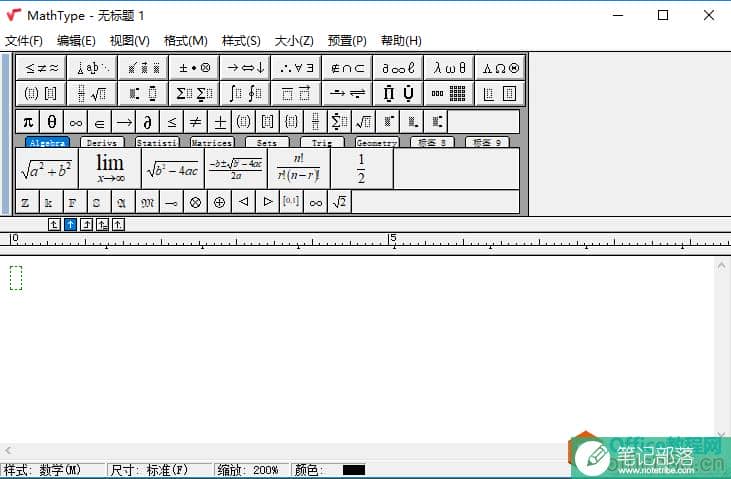Viewport: 731px width, 479px height.
Task: Select the relational tab stop
Action: (x=102, y=225)
